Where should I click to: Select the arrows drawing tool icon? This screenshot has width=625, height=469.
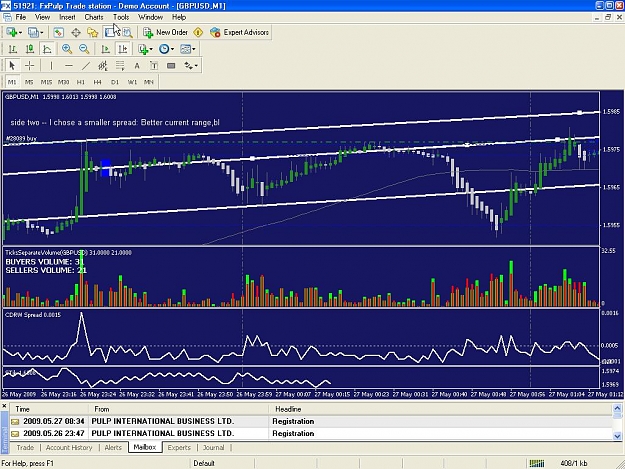click(x=188, y=66)
